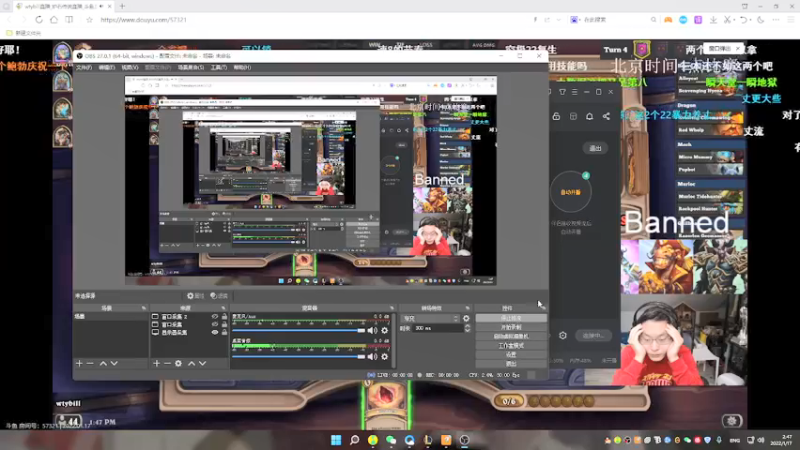The width and height of the screenshot is (800, 450).
Task: Enable 工作室模式 studio mode
Action: (511, 345)
